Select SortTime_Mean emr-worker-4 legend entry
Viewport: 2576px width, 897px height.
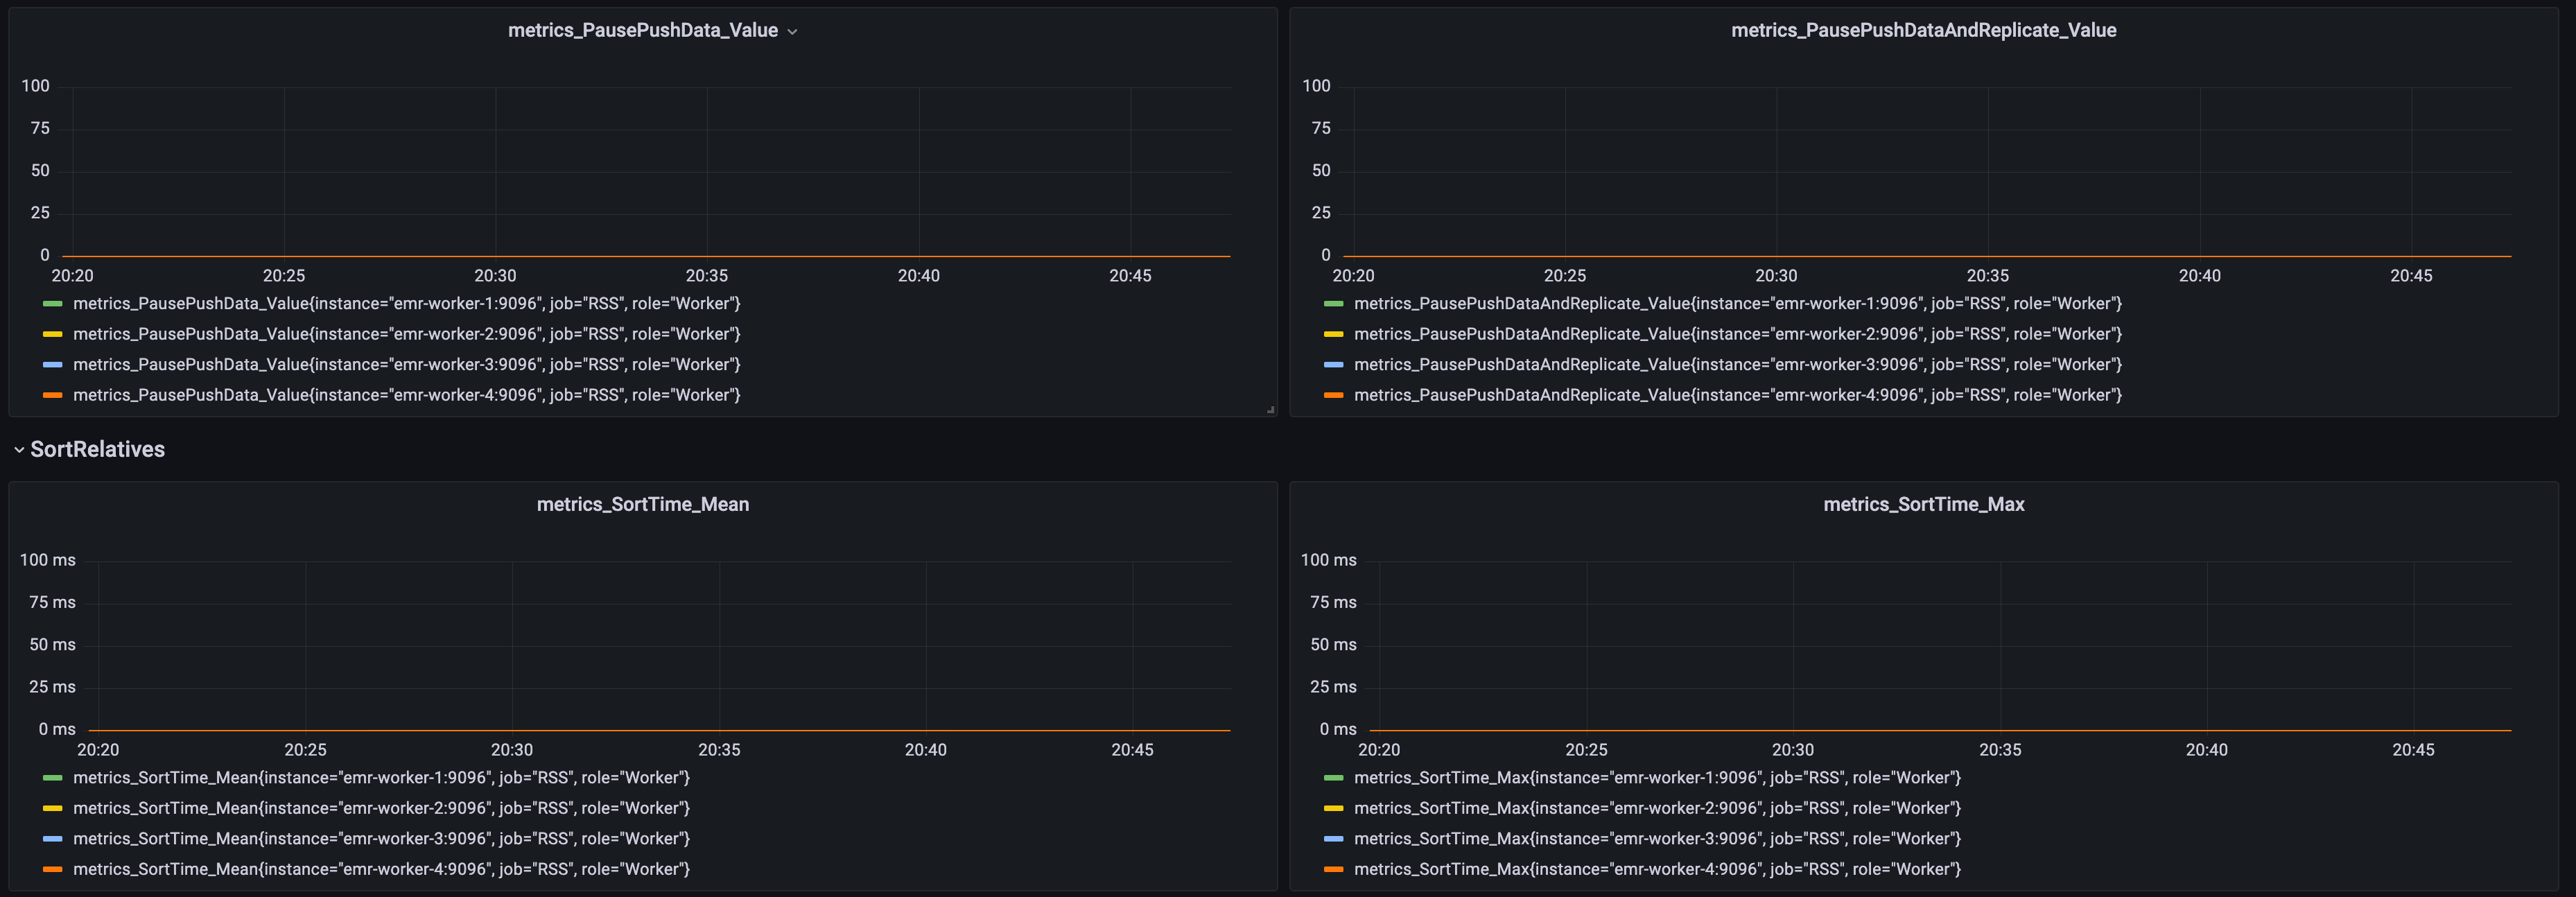[381, 869]
